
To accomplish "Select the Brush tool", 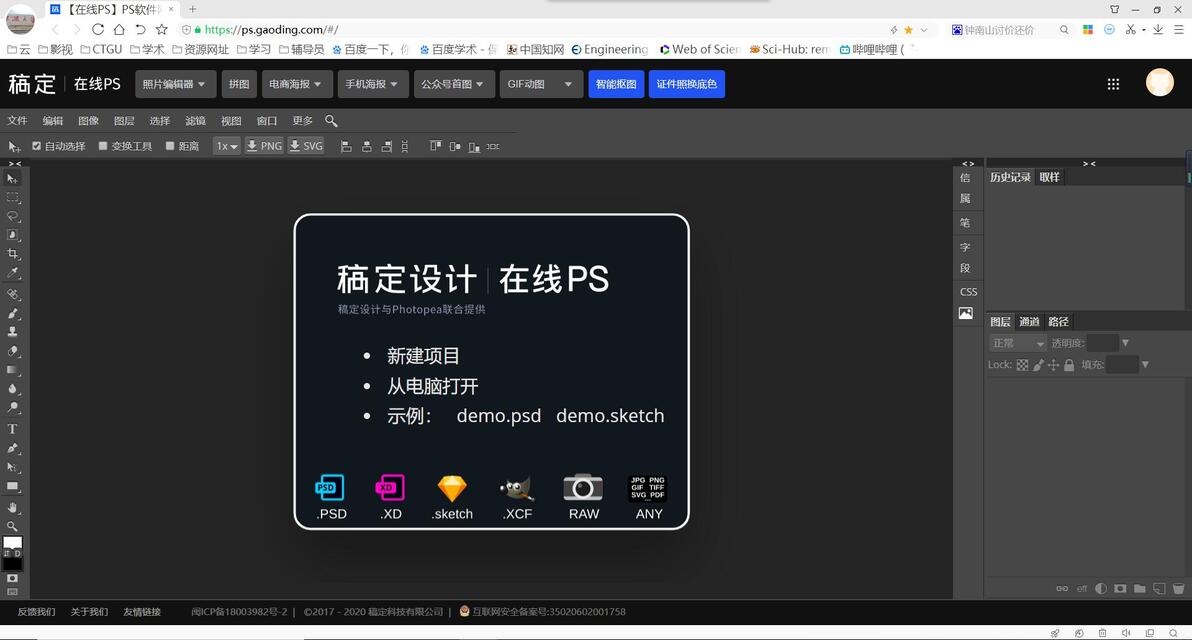I will [x=12, y=313].
